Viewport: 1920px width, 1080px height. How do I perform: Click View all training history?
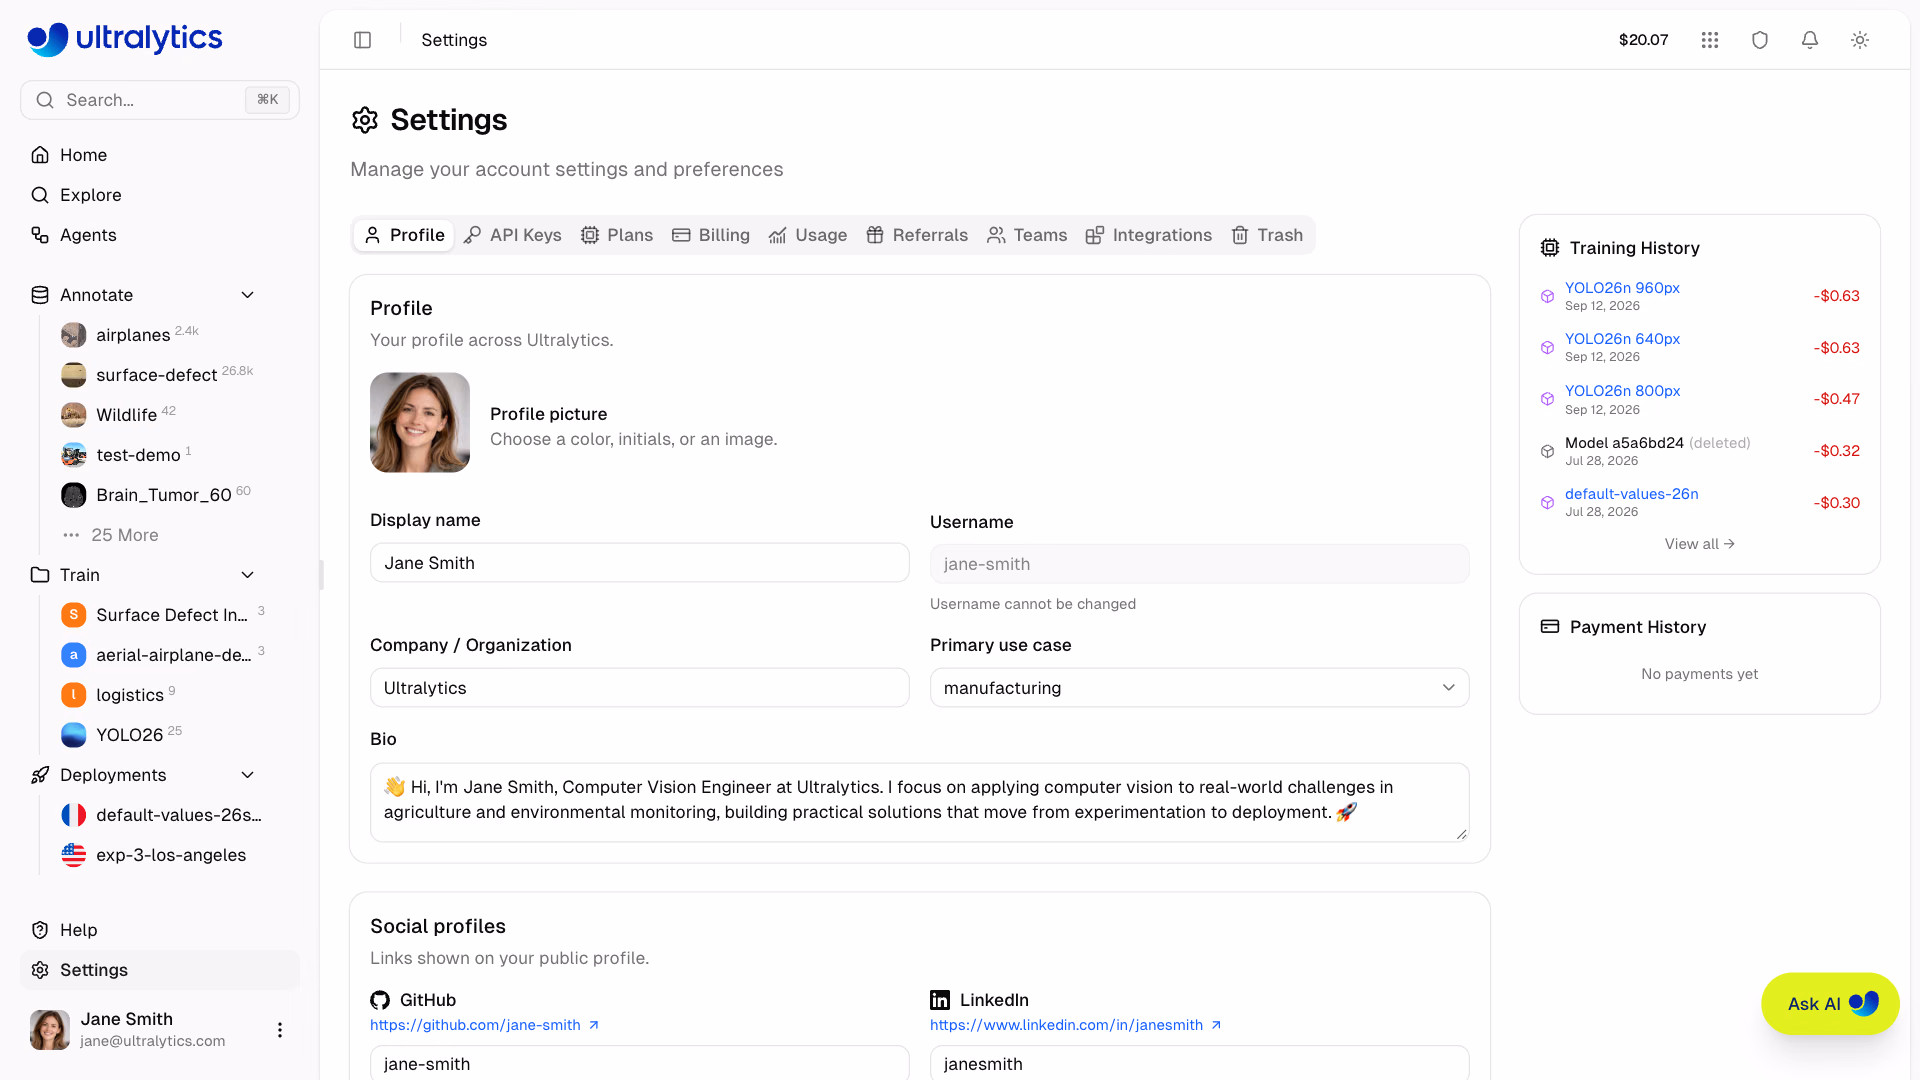(x=1699, y=544)
